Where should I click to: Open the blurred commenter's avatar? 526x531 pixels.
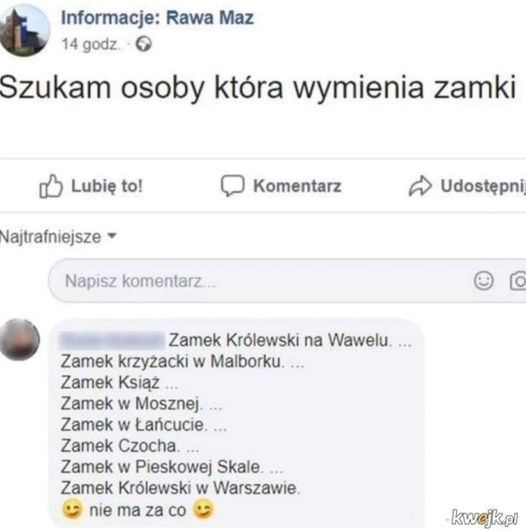(19, 339)
